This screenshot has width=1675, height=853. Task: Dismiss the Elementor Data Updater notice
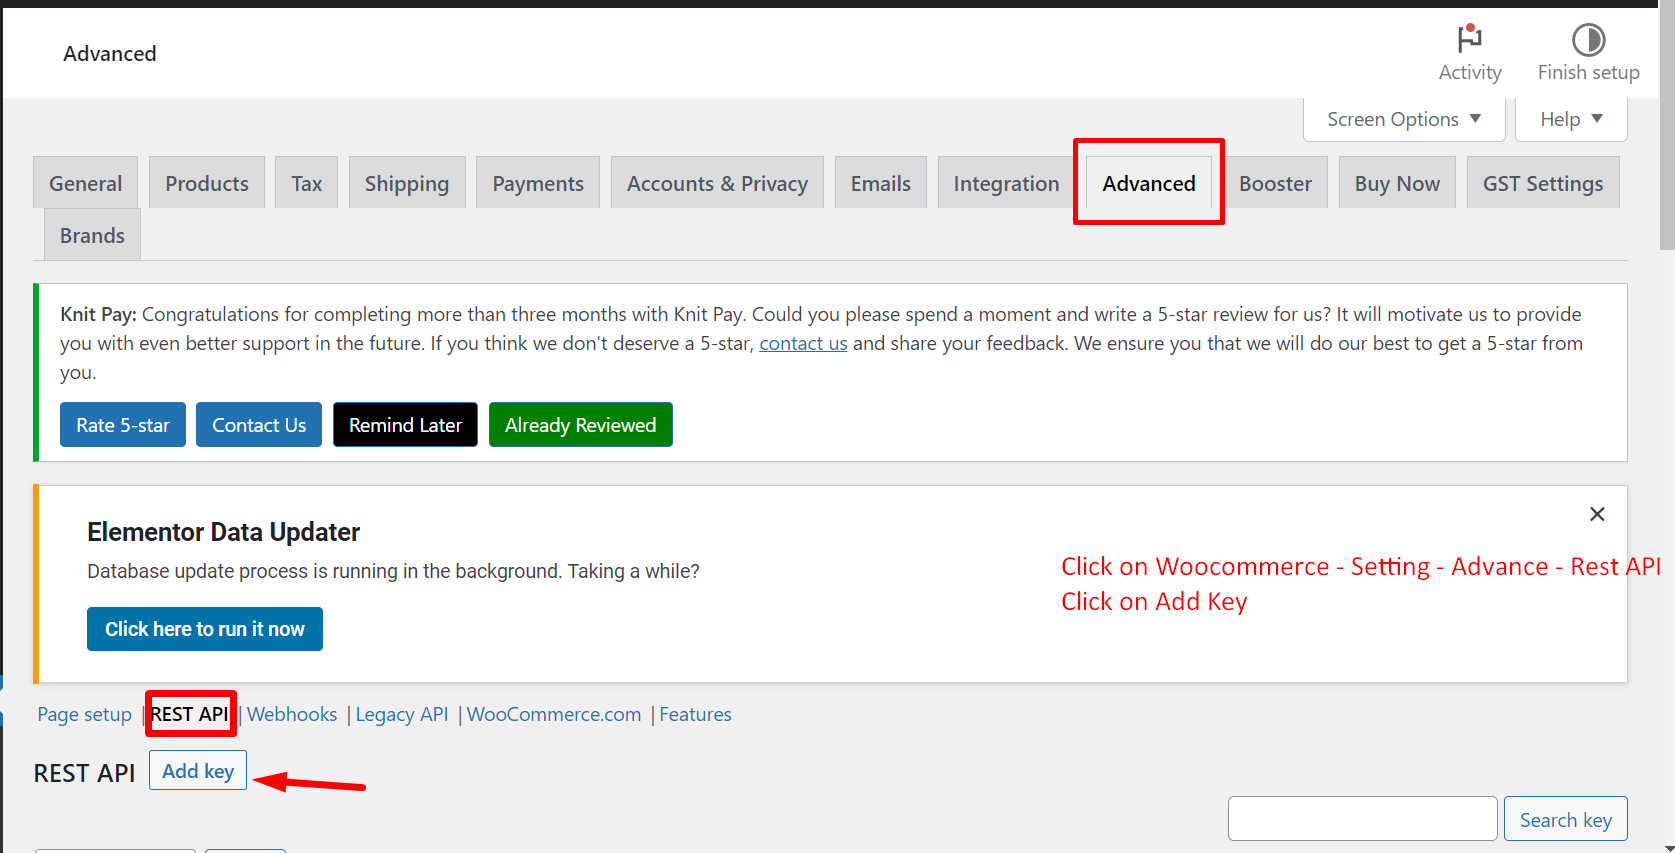[1597, 514]
